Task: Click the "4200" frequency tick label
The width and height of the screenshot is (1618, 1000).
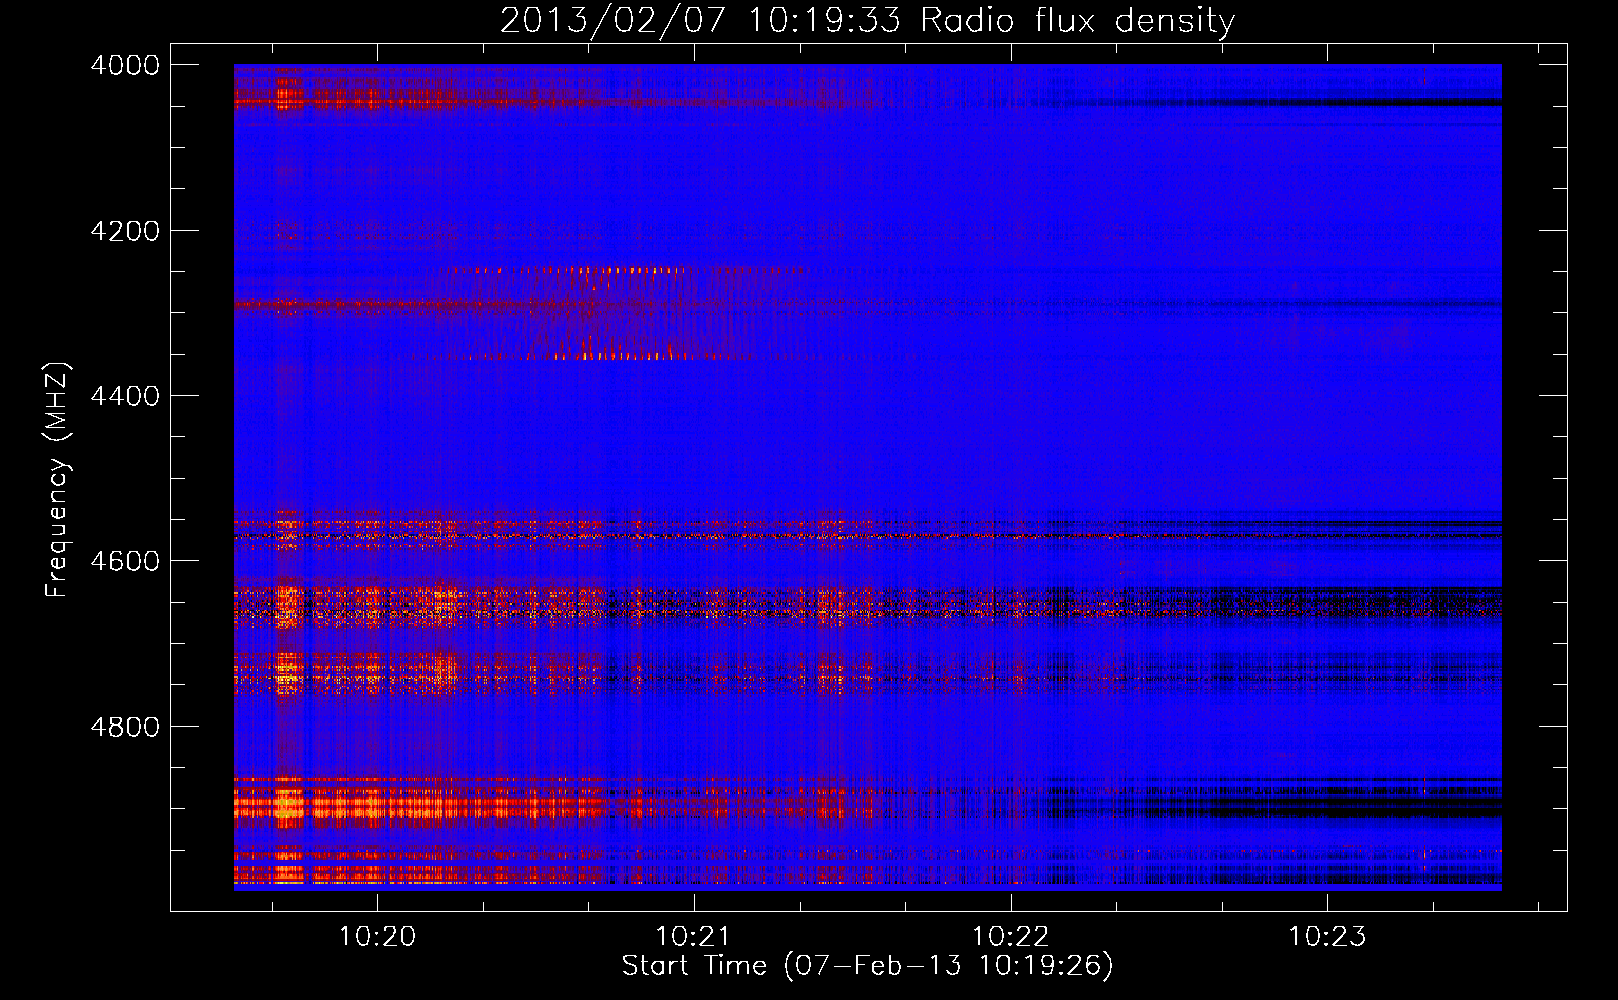Action: click(125, 231)
